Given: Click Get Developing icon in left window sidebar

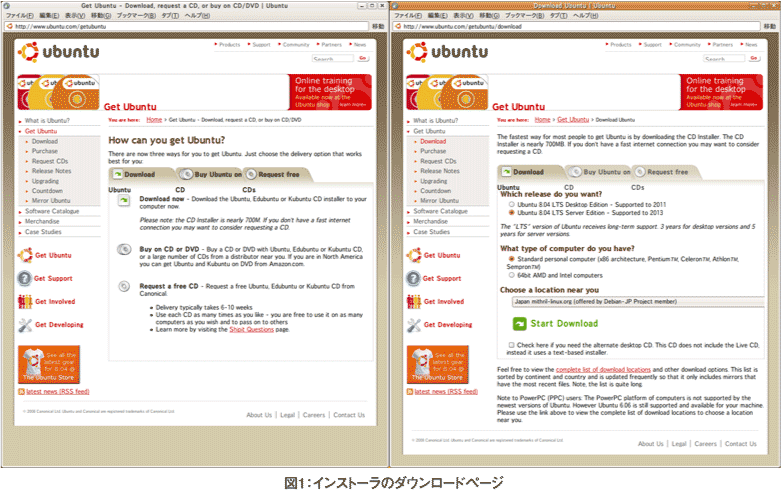Looking at the screenshot, I should click(25, 325).
